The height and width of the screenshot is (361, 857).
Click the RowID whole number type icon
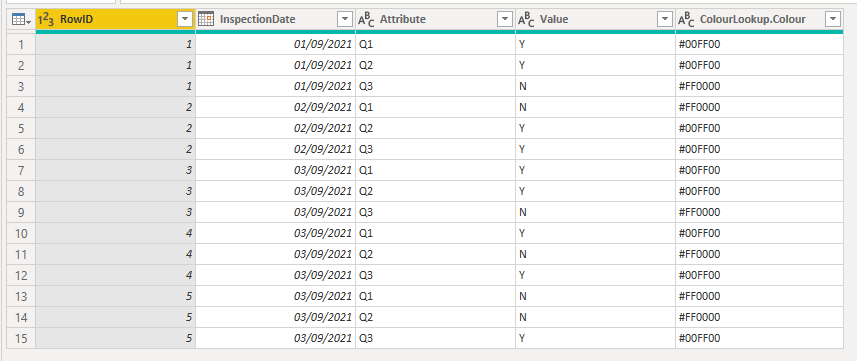[46, 20]
